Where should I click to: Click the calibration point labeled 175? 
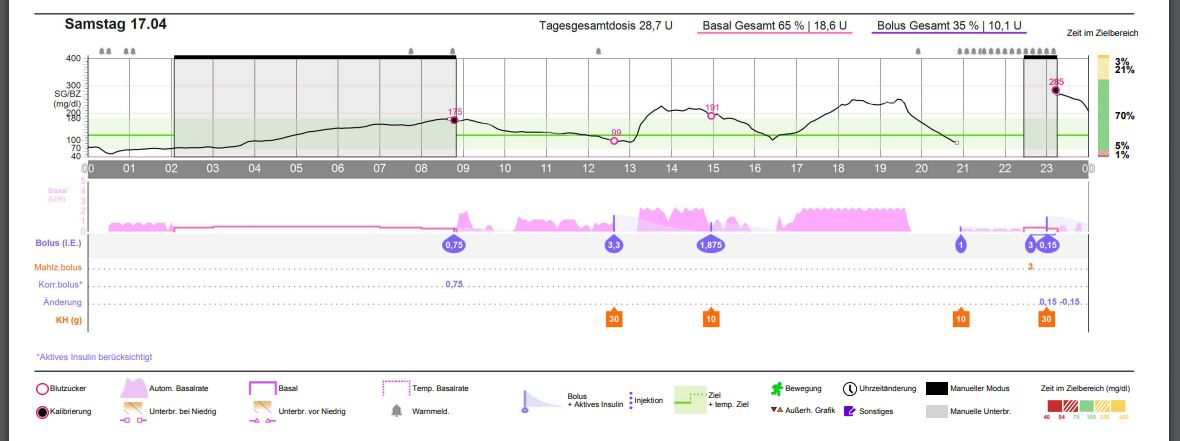tap(454, 120)
